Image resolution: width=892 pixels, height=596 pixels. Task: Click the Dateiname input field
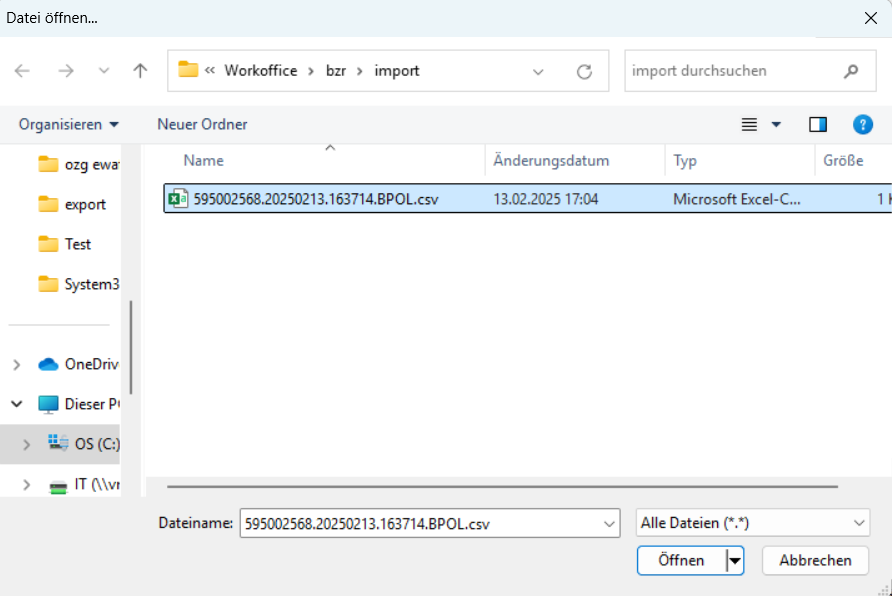click(420, 522)
